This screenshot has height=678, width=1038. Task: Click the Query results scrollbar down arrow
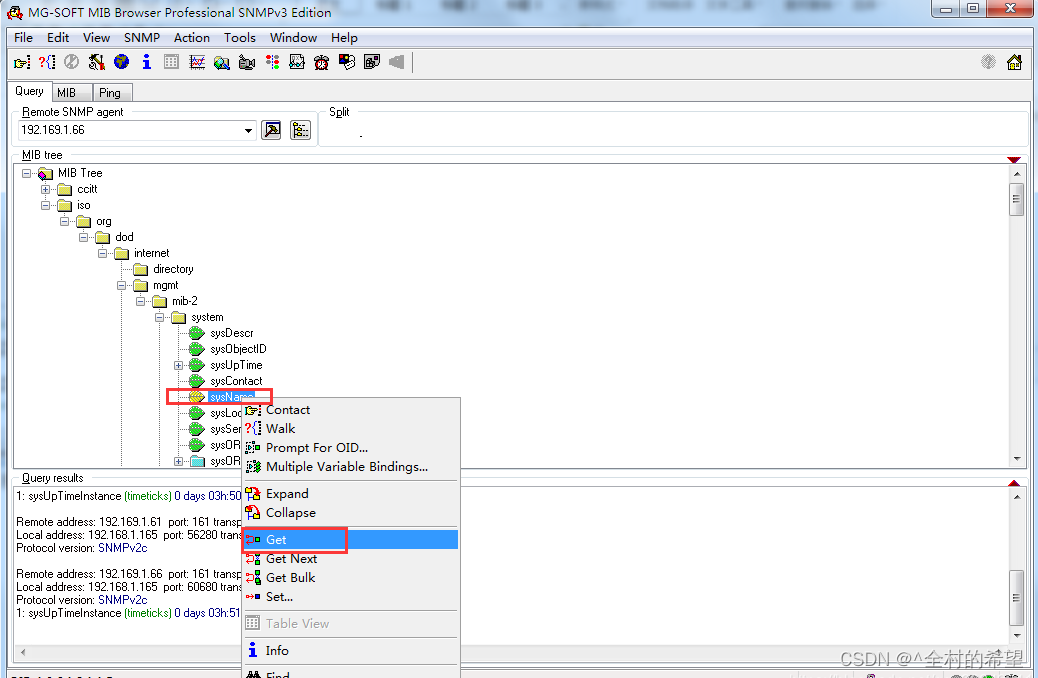click(x=1017, y=636)
